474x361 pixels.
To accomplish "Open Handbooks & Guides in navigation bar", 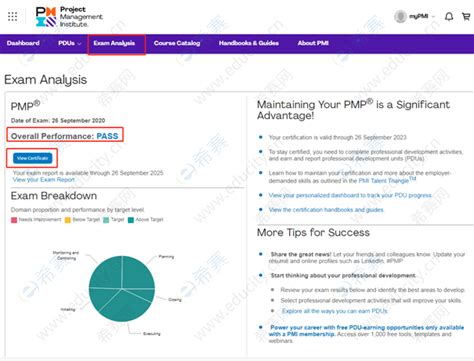I will (x=249, y=43).
